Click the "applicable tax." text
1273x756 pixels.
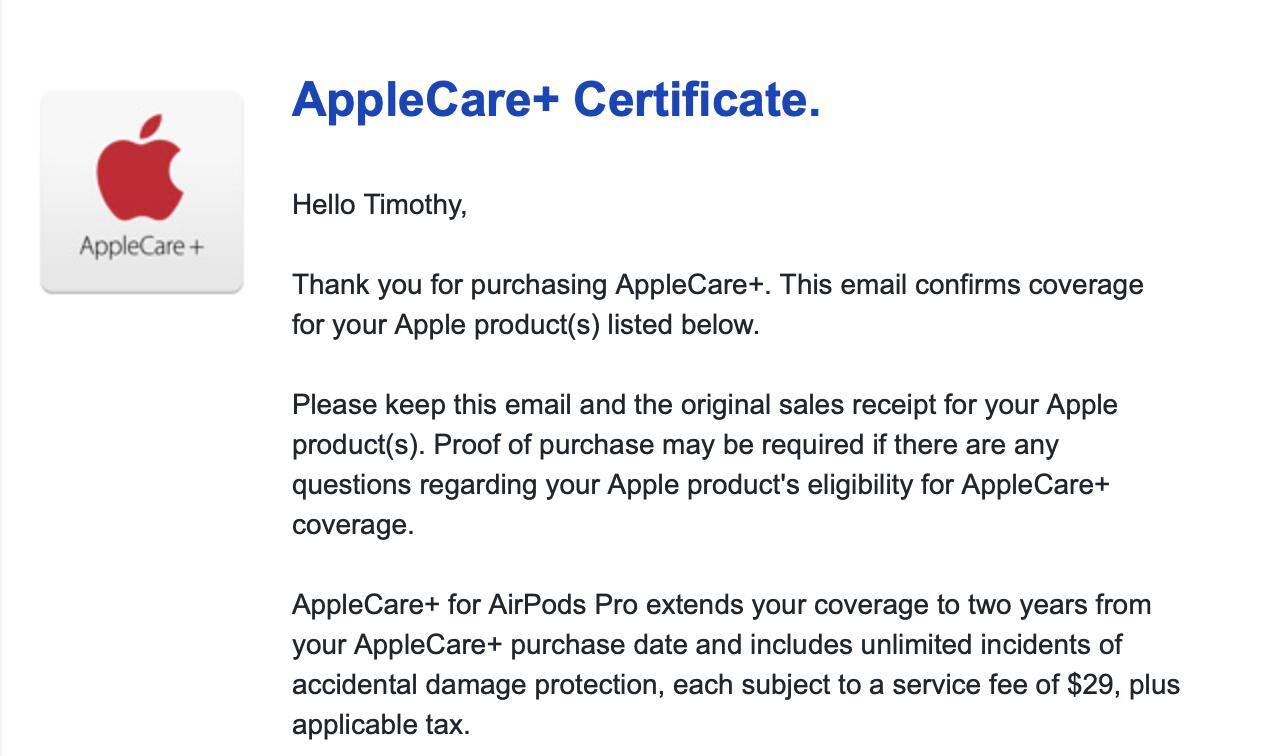(x=380, y=725)
